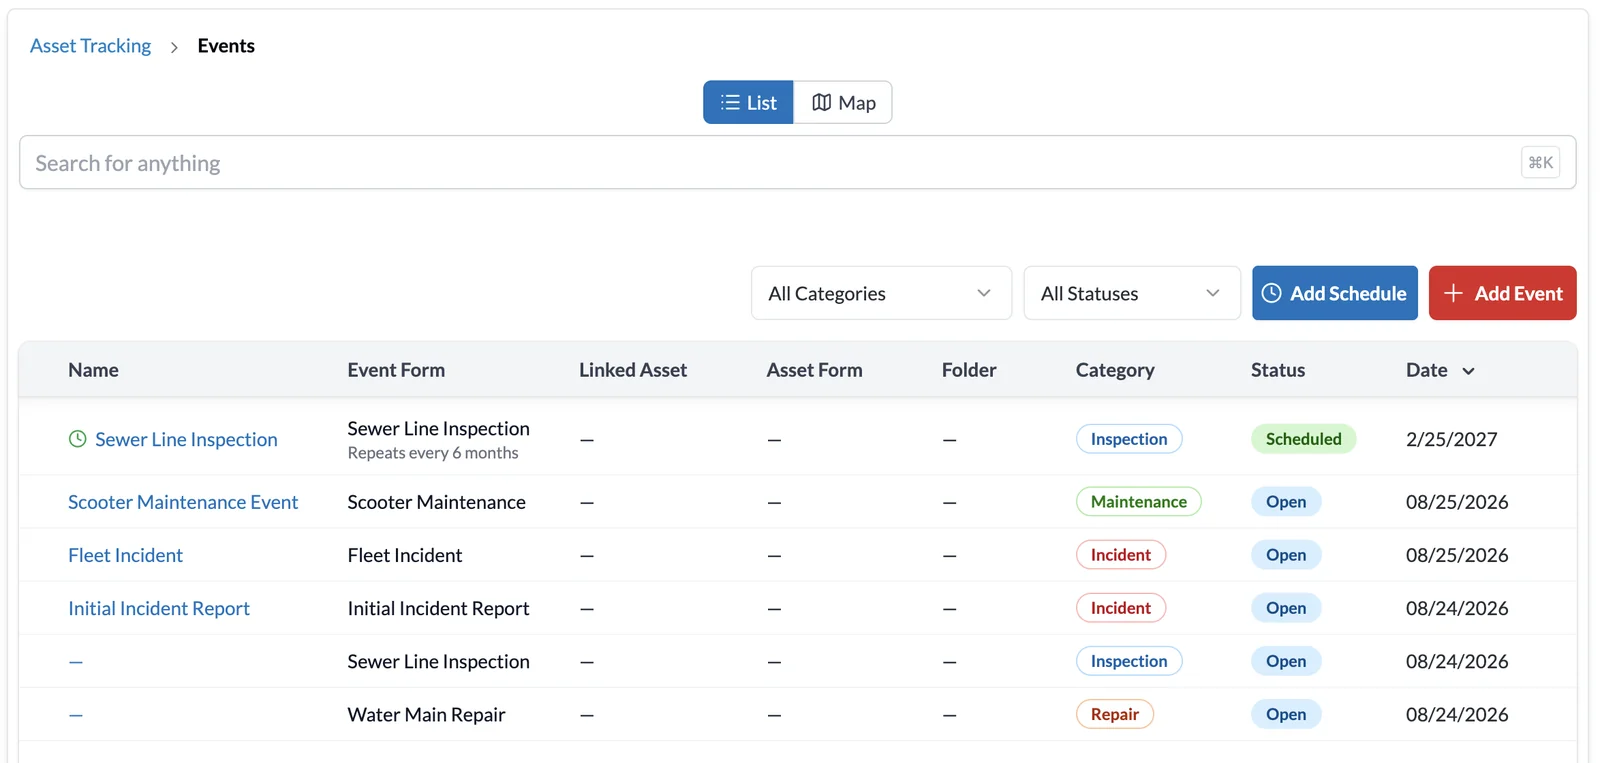Click the clock icon beside Sewer Line Inspection
Image resolution: width=1600 pixels, height=763 pixels.
[x=77, y=438]
